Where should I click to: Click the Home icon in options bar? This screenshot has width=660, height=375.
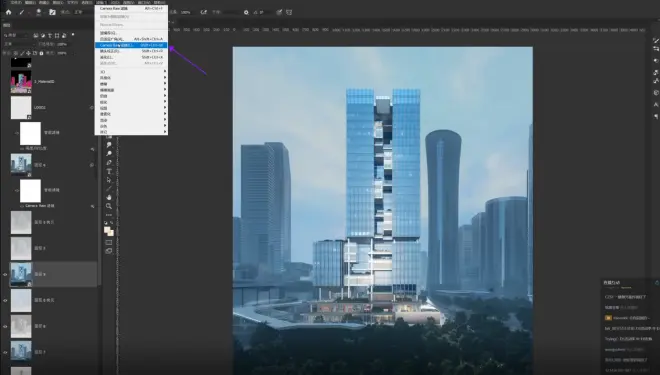click(8, 12)
